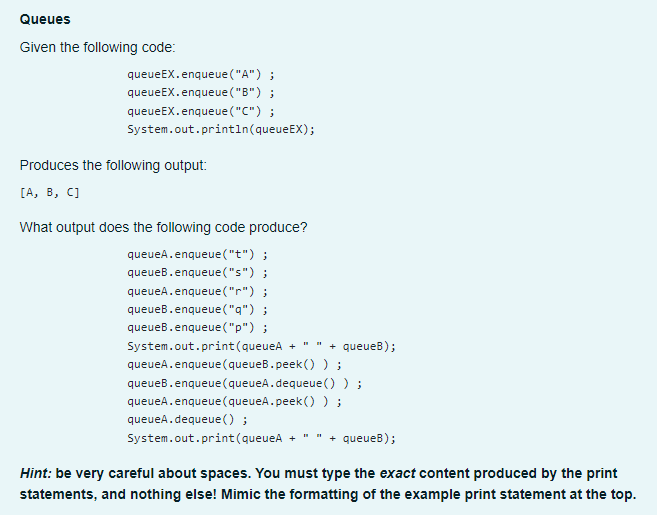Click the queueA.enqueue(queueB.peek()) line

[x=234, y=364]
